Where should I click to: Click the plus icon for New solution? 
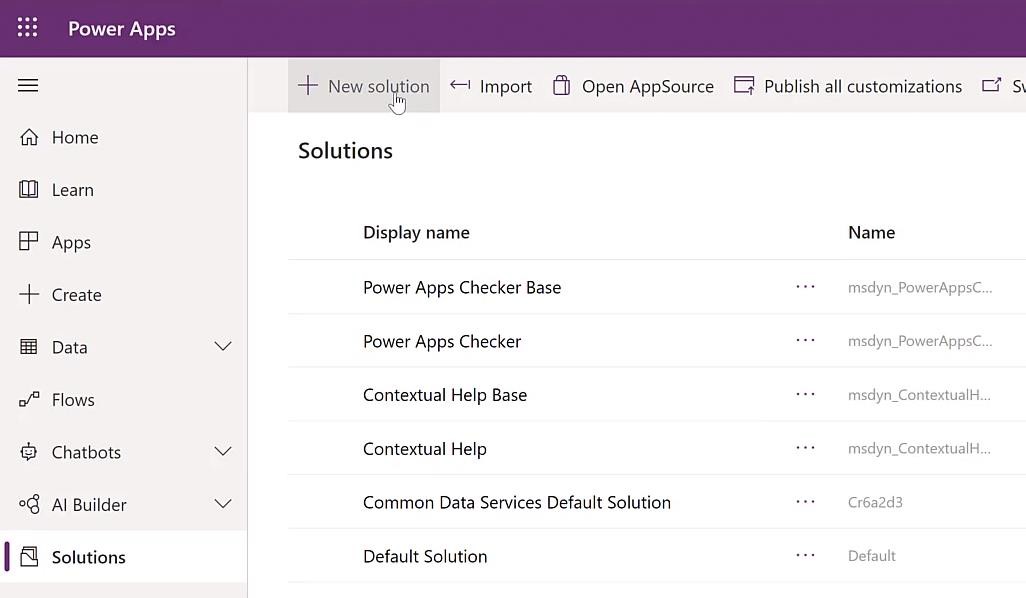pos(308,86)
